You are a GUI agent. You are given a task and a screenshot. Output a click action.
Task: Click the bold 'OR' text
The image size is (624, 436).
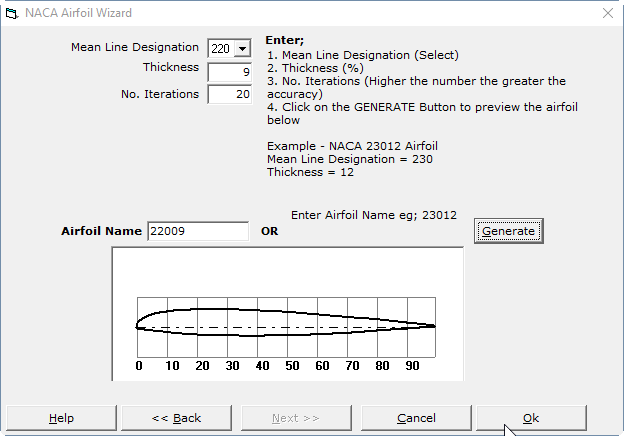[269, 231]
